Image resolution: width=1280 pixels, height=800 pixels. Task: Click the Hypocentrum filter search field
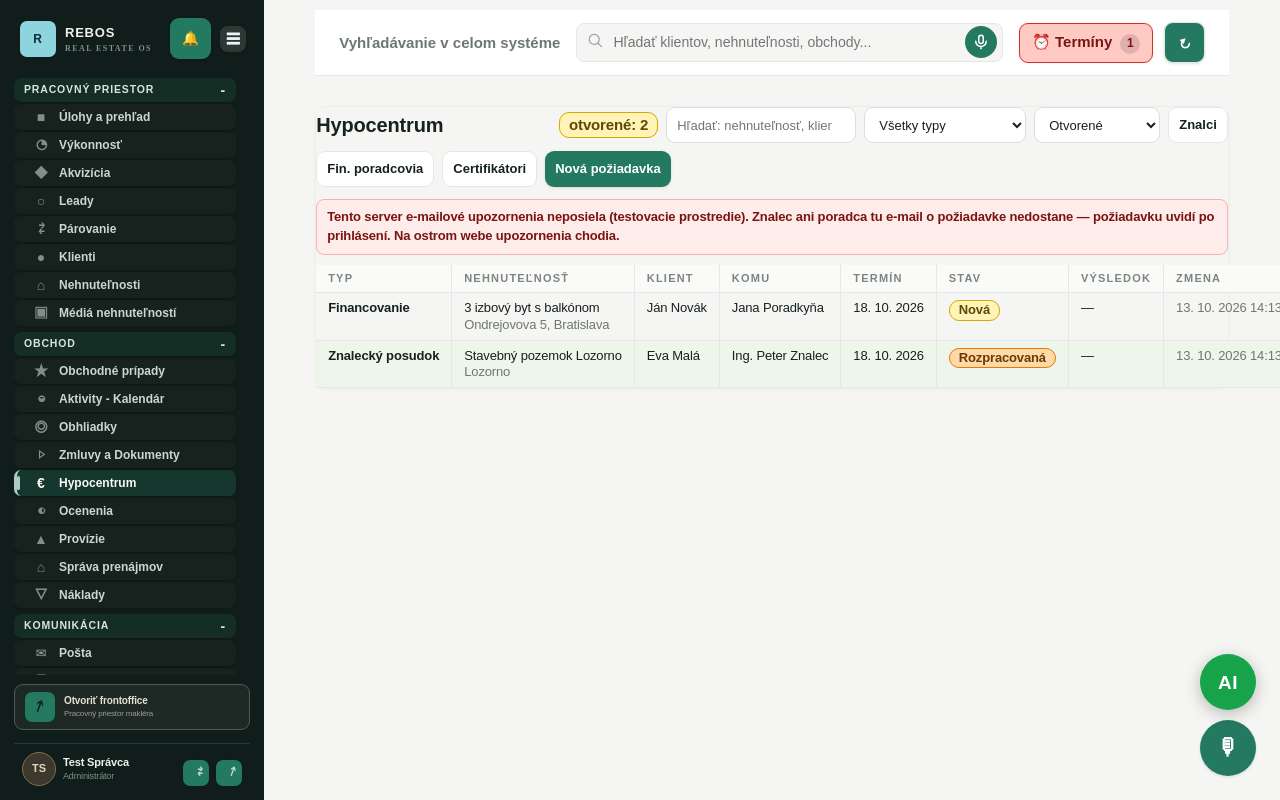(x=761, y=125)
